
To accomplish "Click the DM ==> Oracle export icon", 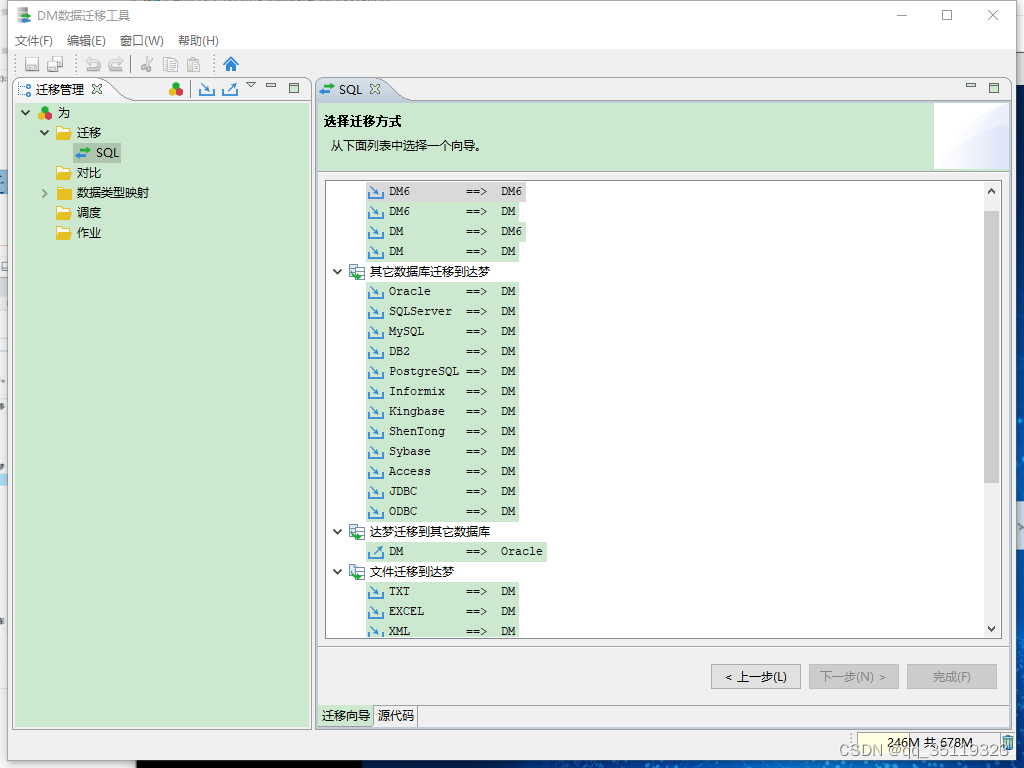I will tap(376, 552).
